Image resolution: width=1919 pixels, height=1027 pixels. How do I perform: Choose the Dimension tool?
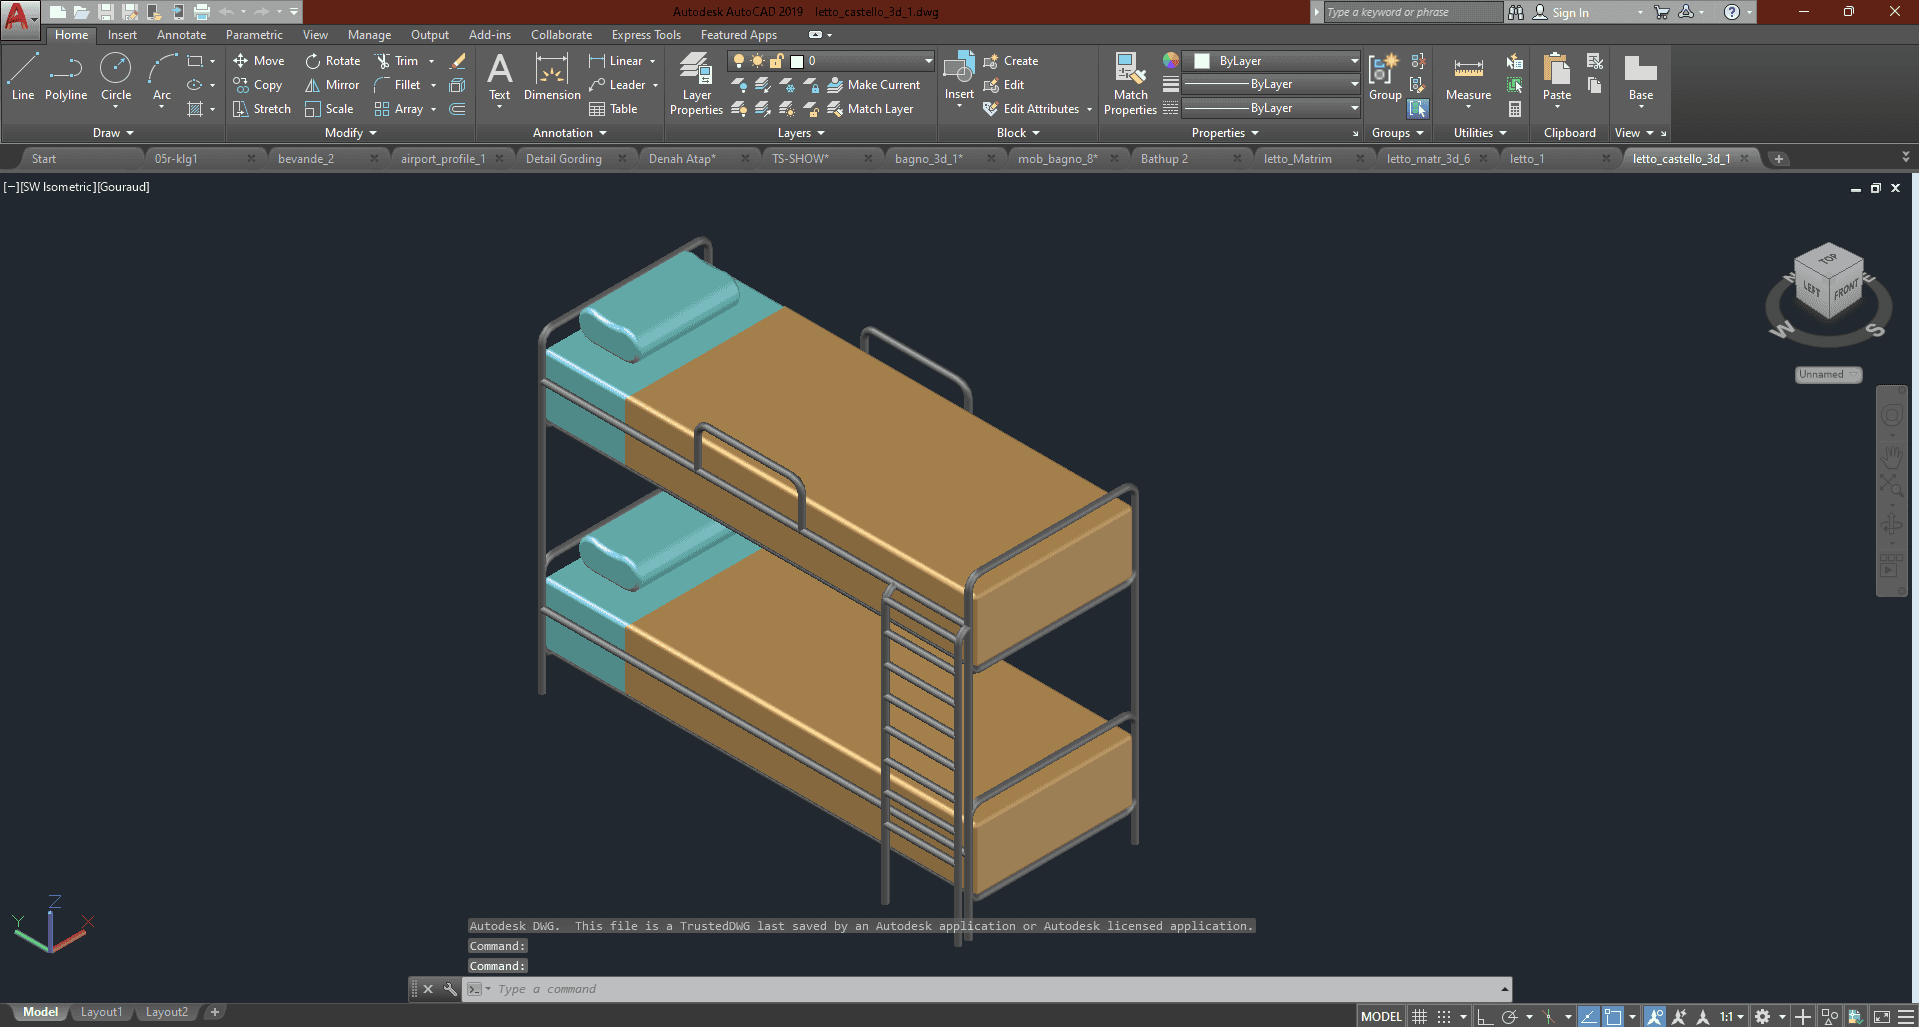coord(552,77)
